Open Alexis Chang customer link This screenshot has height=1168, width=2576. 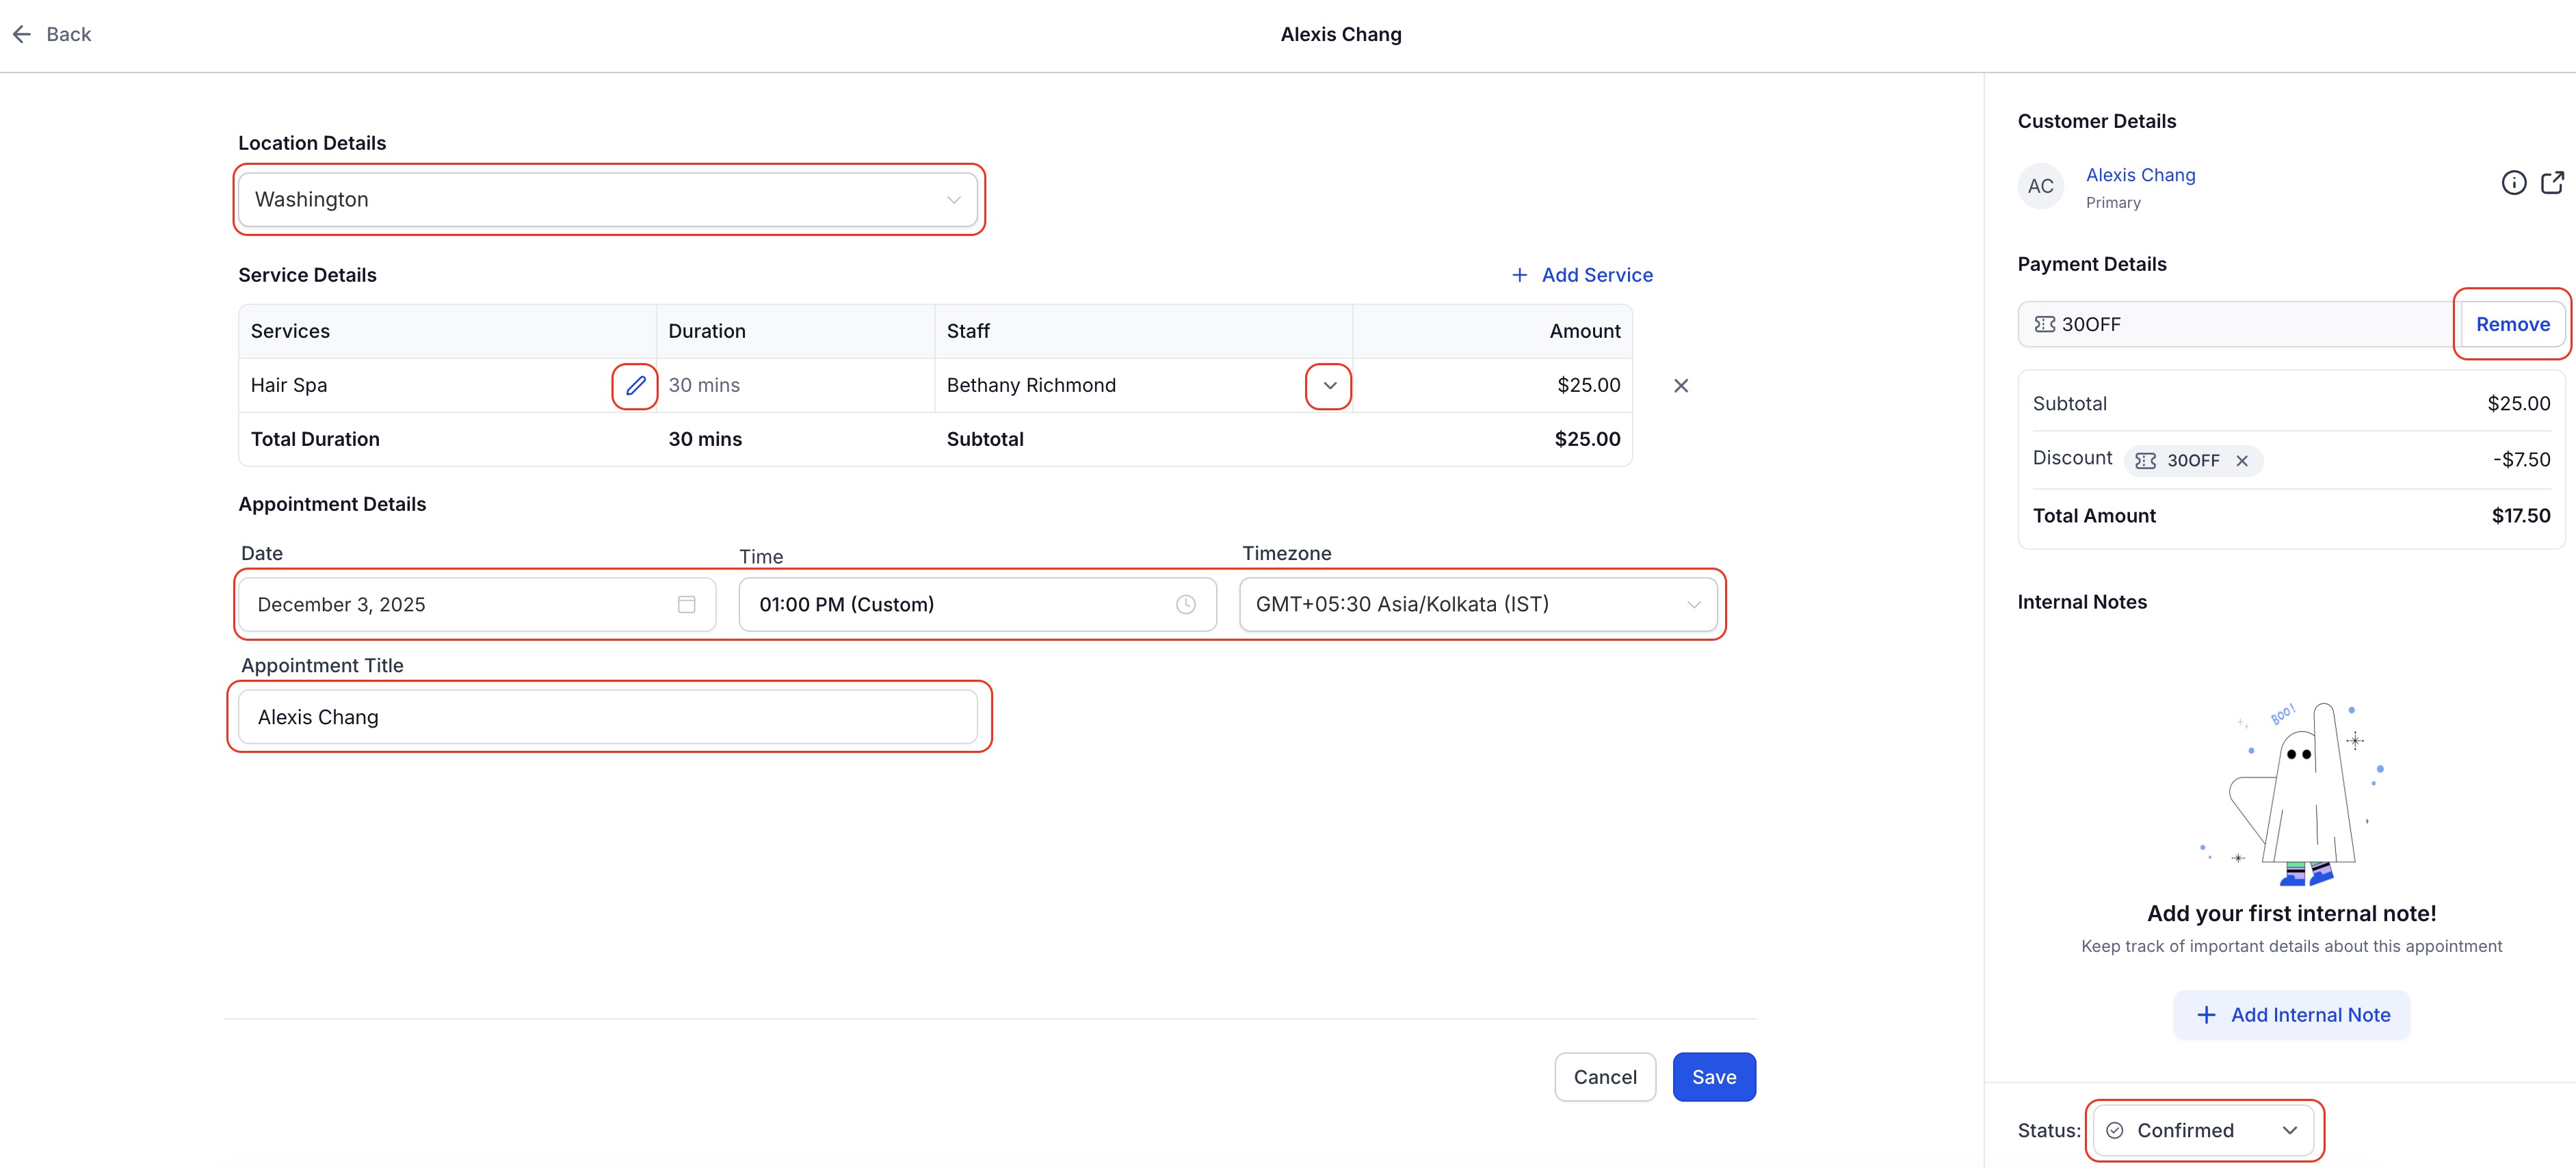tap(2140, 175)
